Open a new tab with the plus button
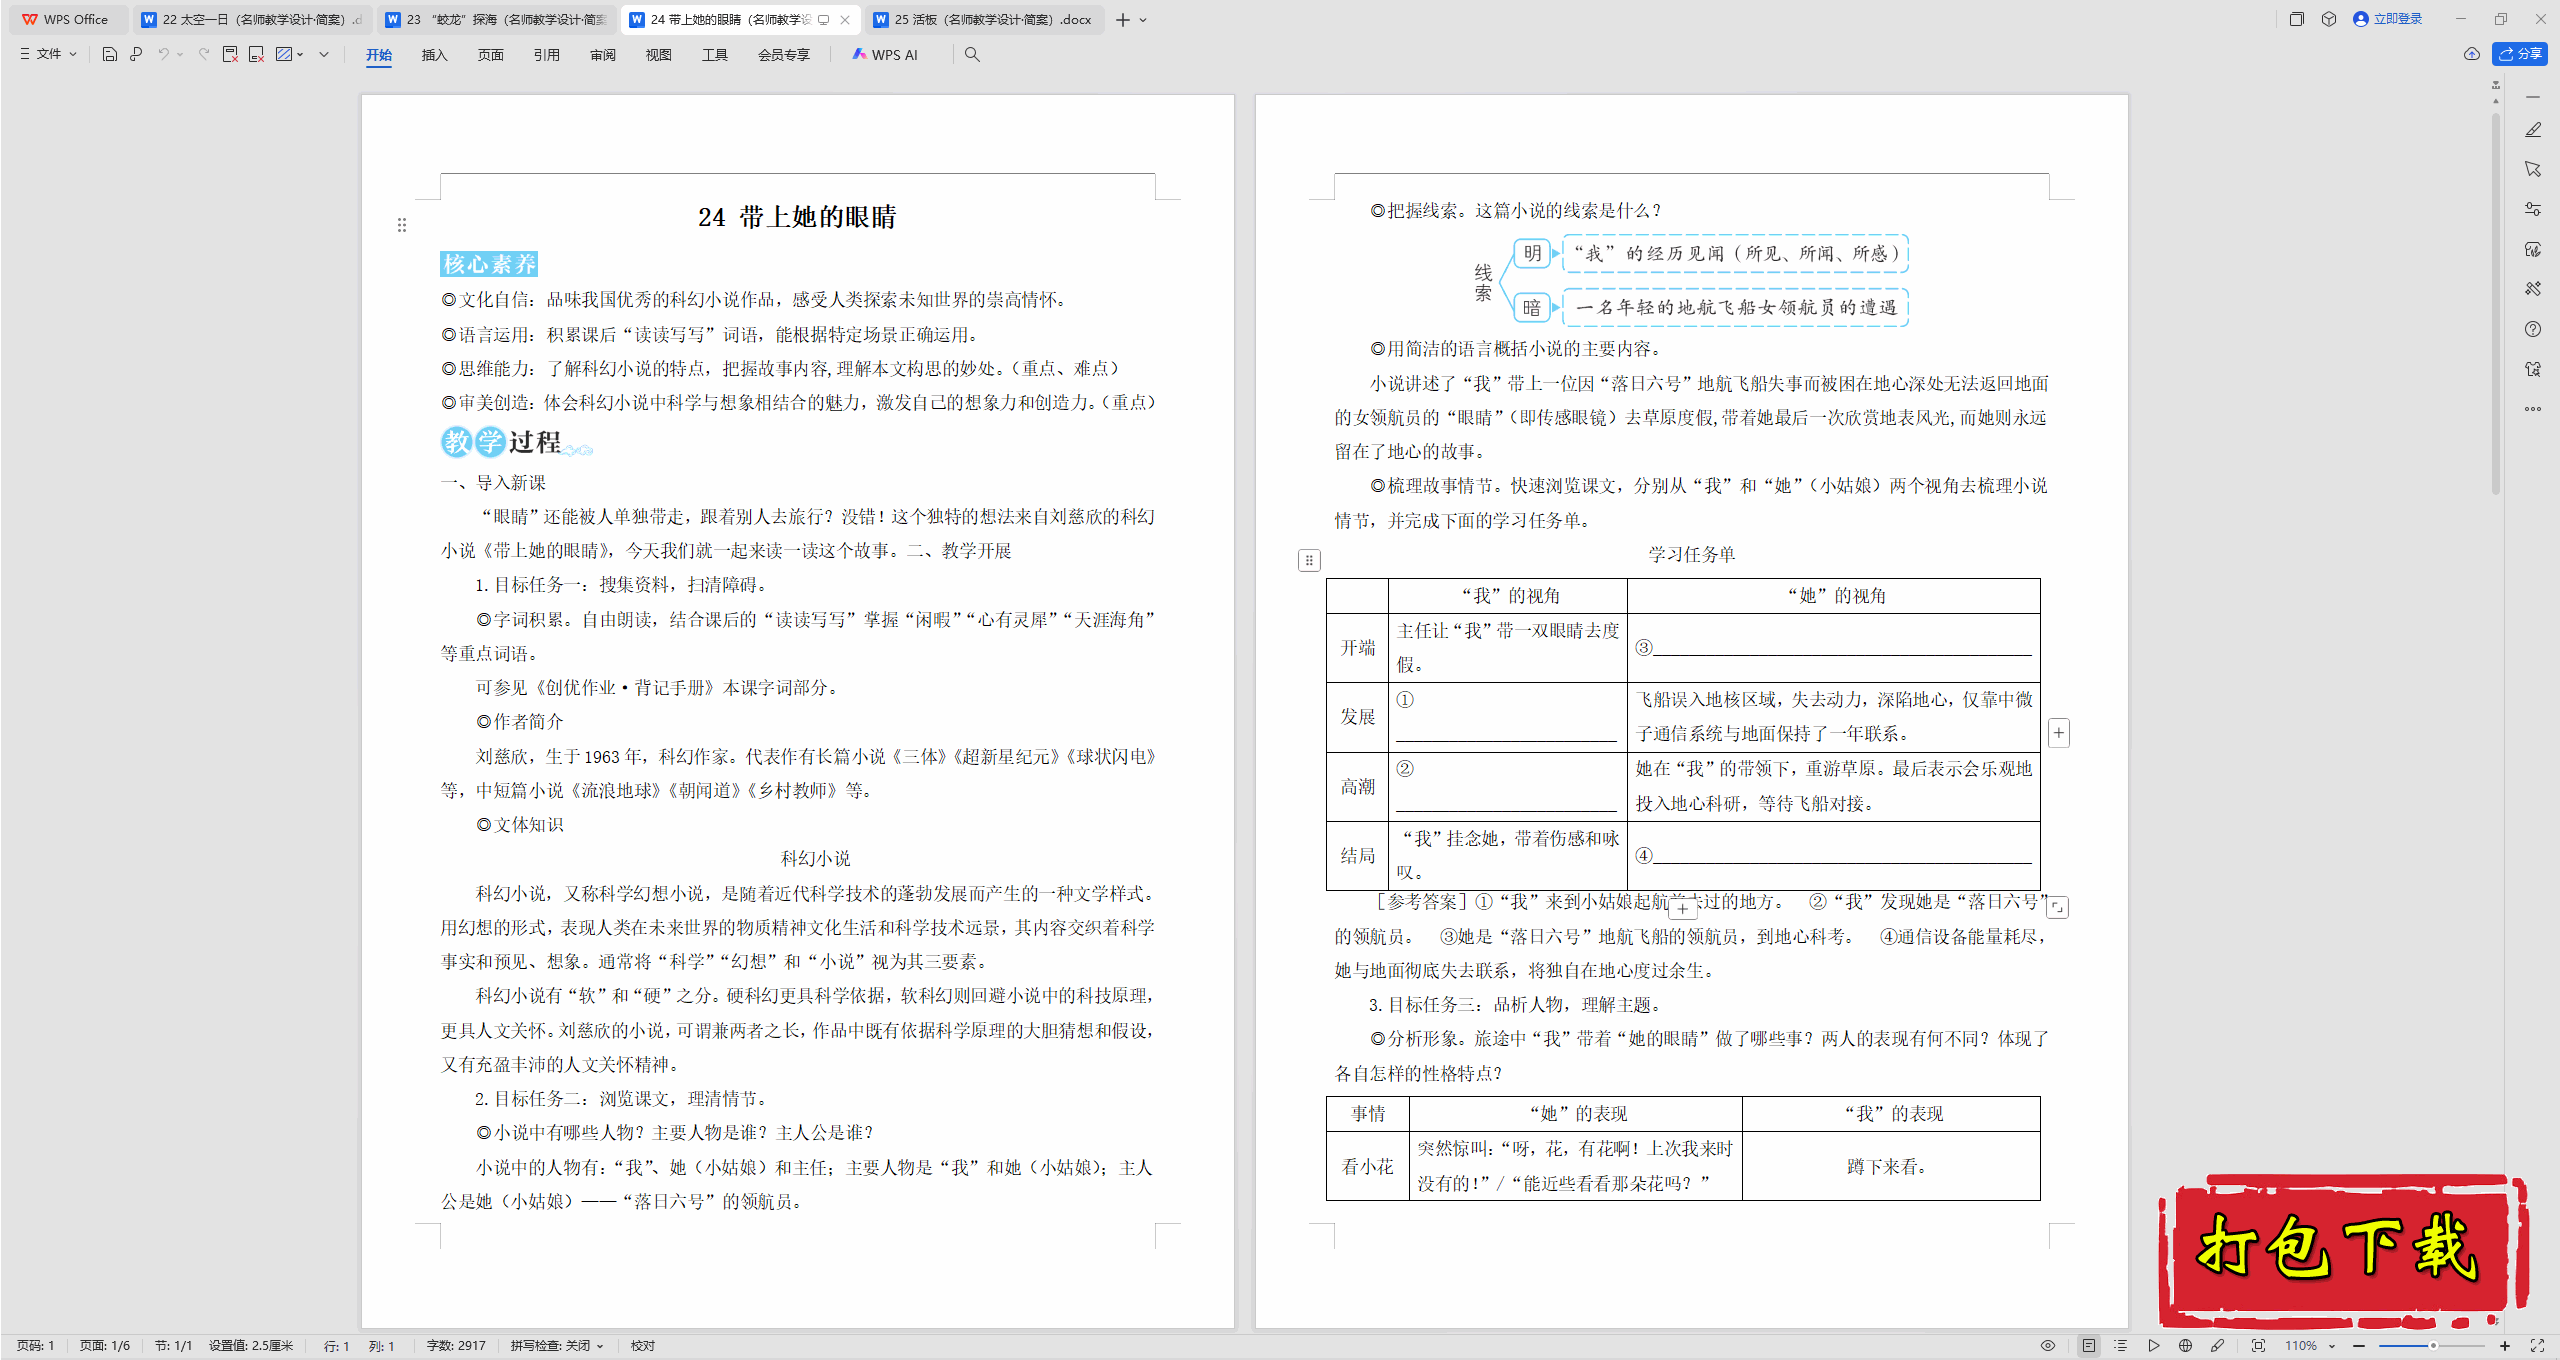 1123,20
